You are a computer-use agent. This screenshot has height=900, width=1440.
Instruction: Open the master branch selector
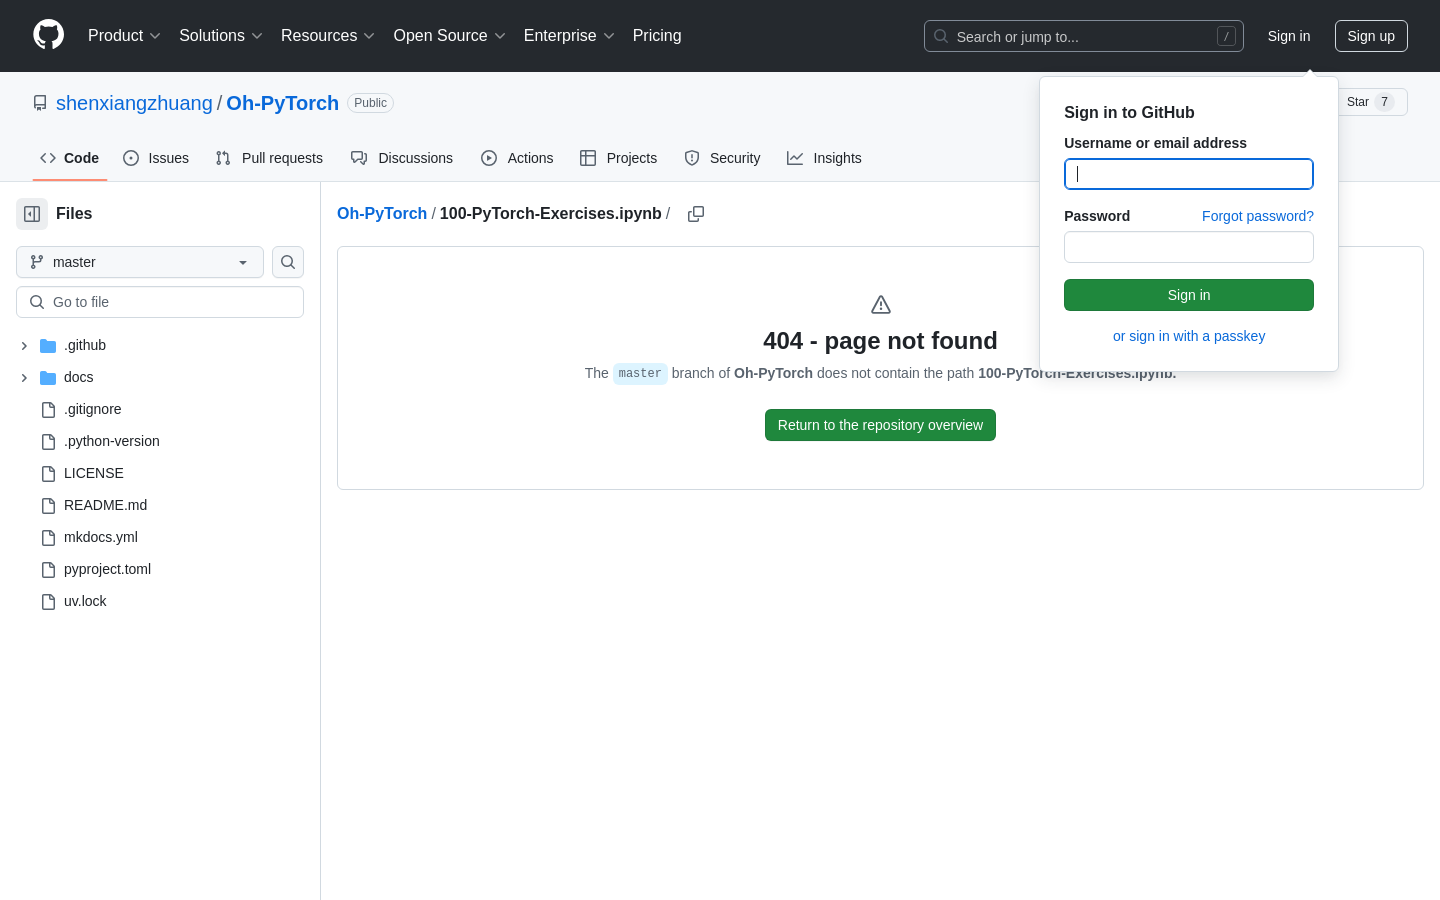coord(140,262)
